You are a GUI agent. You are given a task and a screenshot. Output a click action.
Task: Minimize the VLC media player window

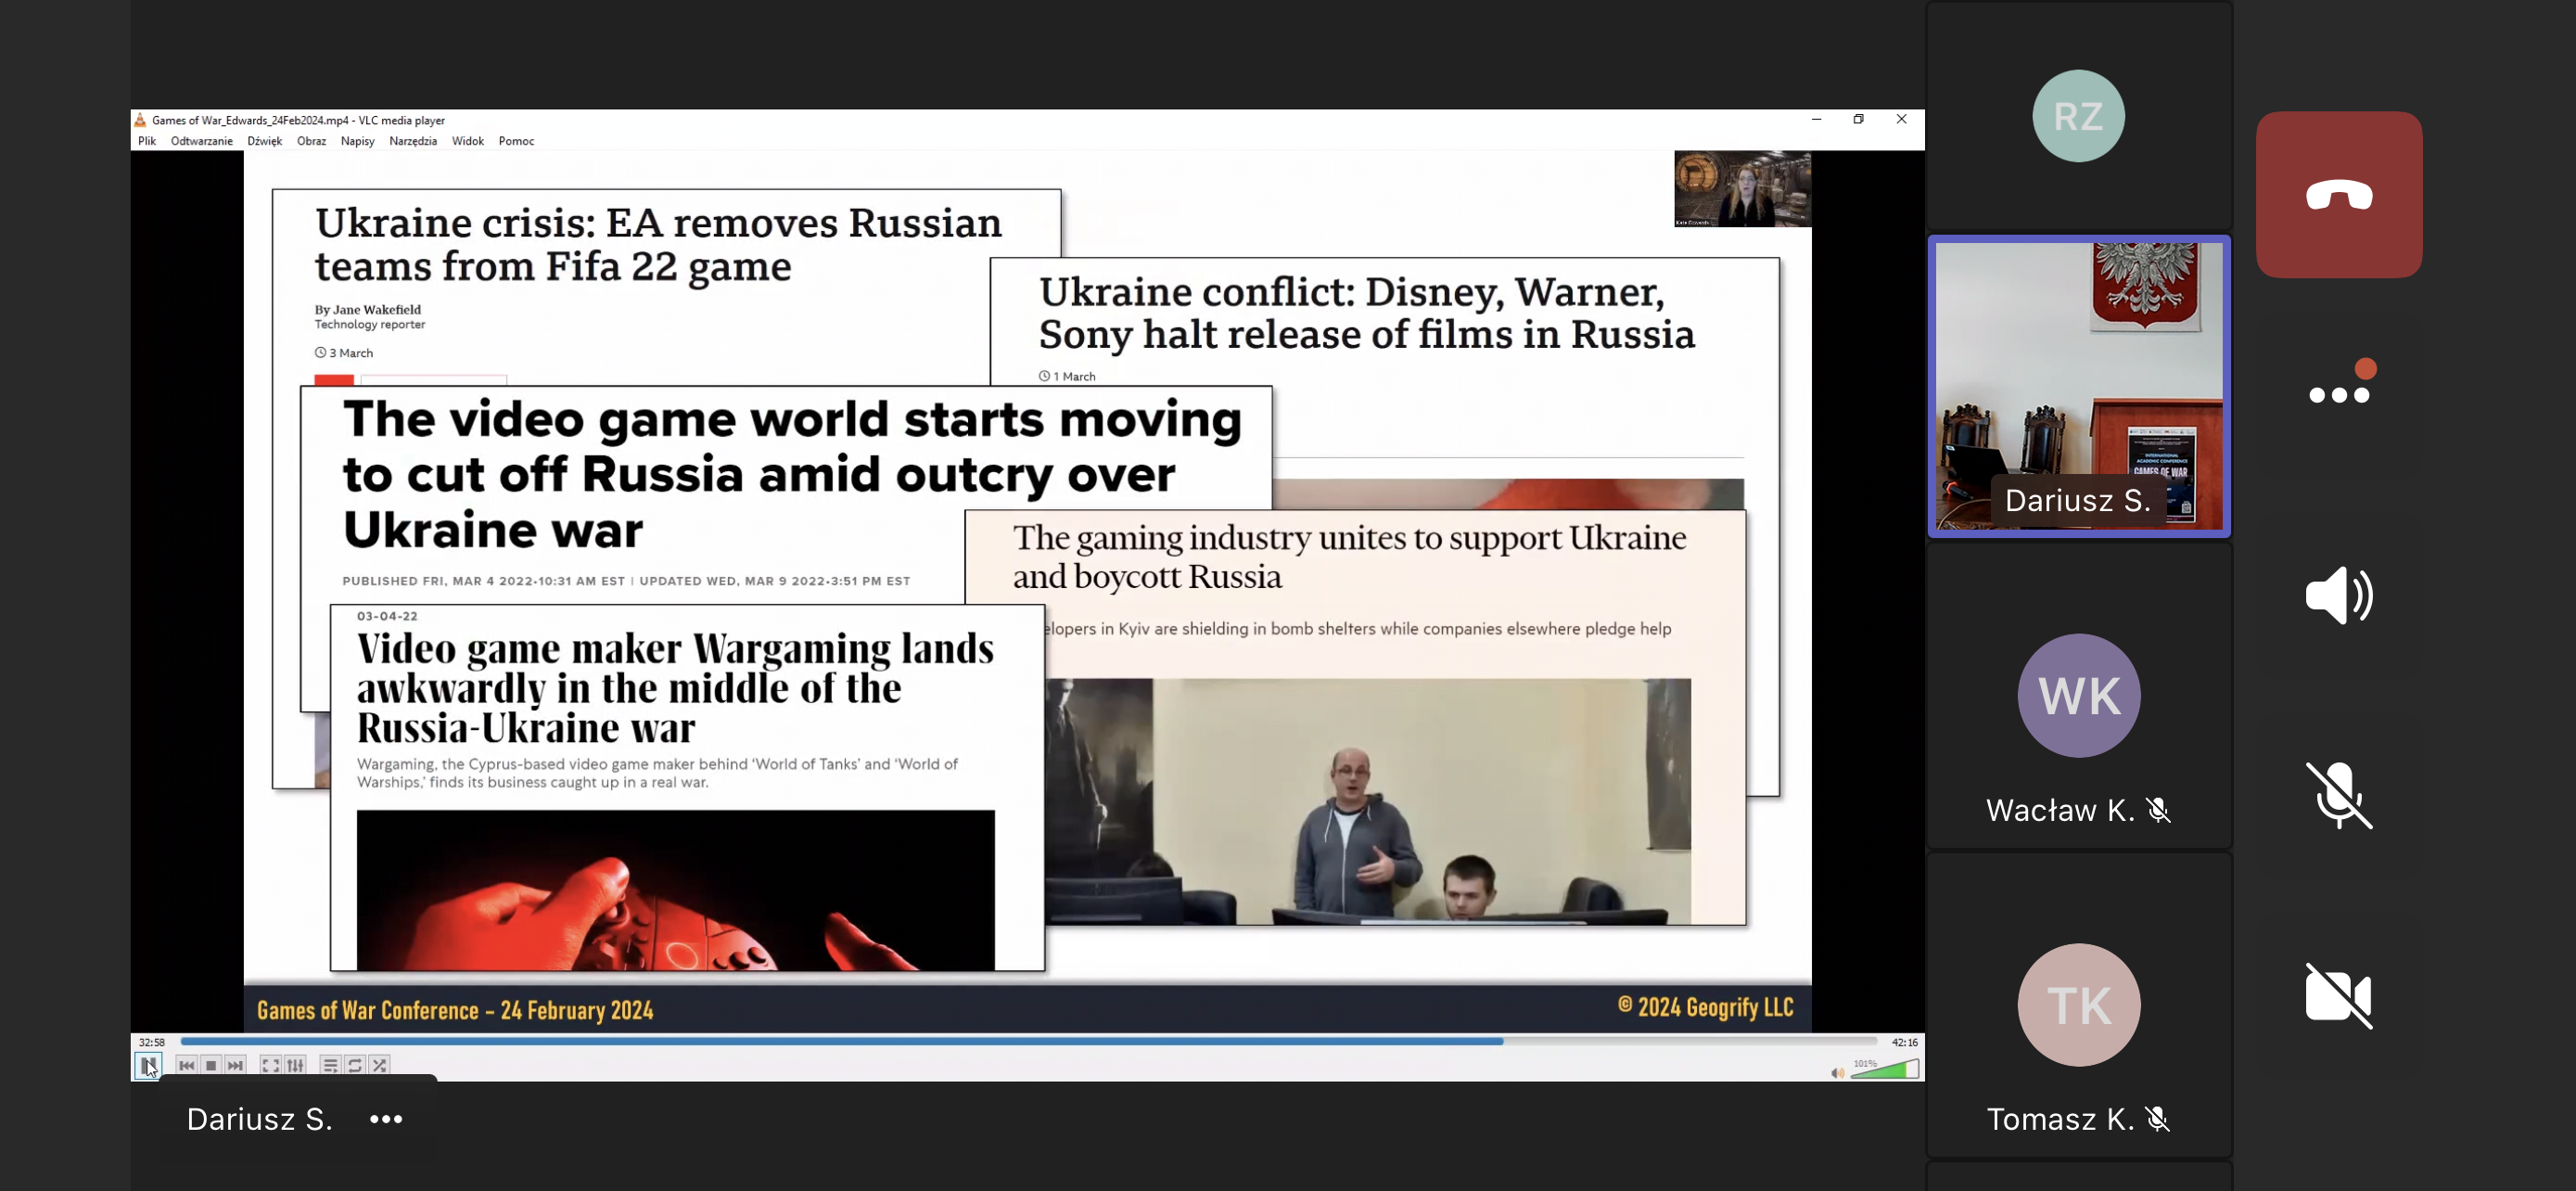click(x=1816, y=119)
